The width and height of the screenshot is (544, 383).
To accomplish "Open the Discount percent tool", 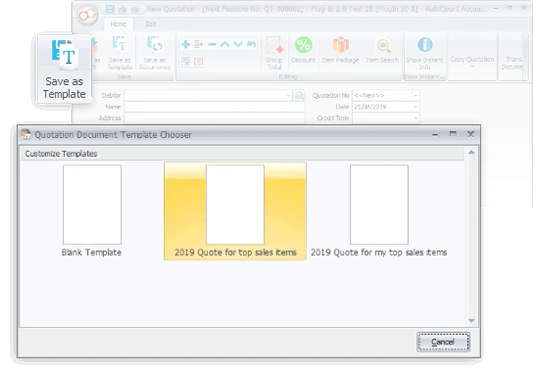I will (304, 45).
